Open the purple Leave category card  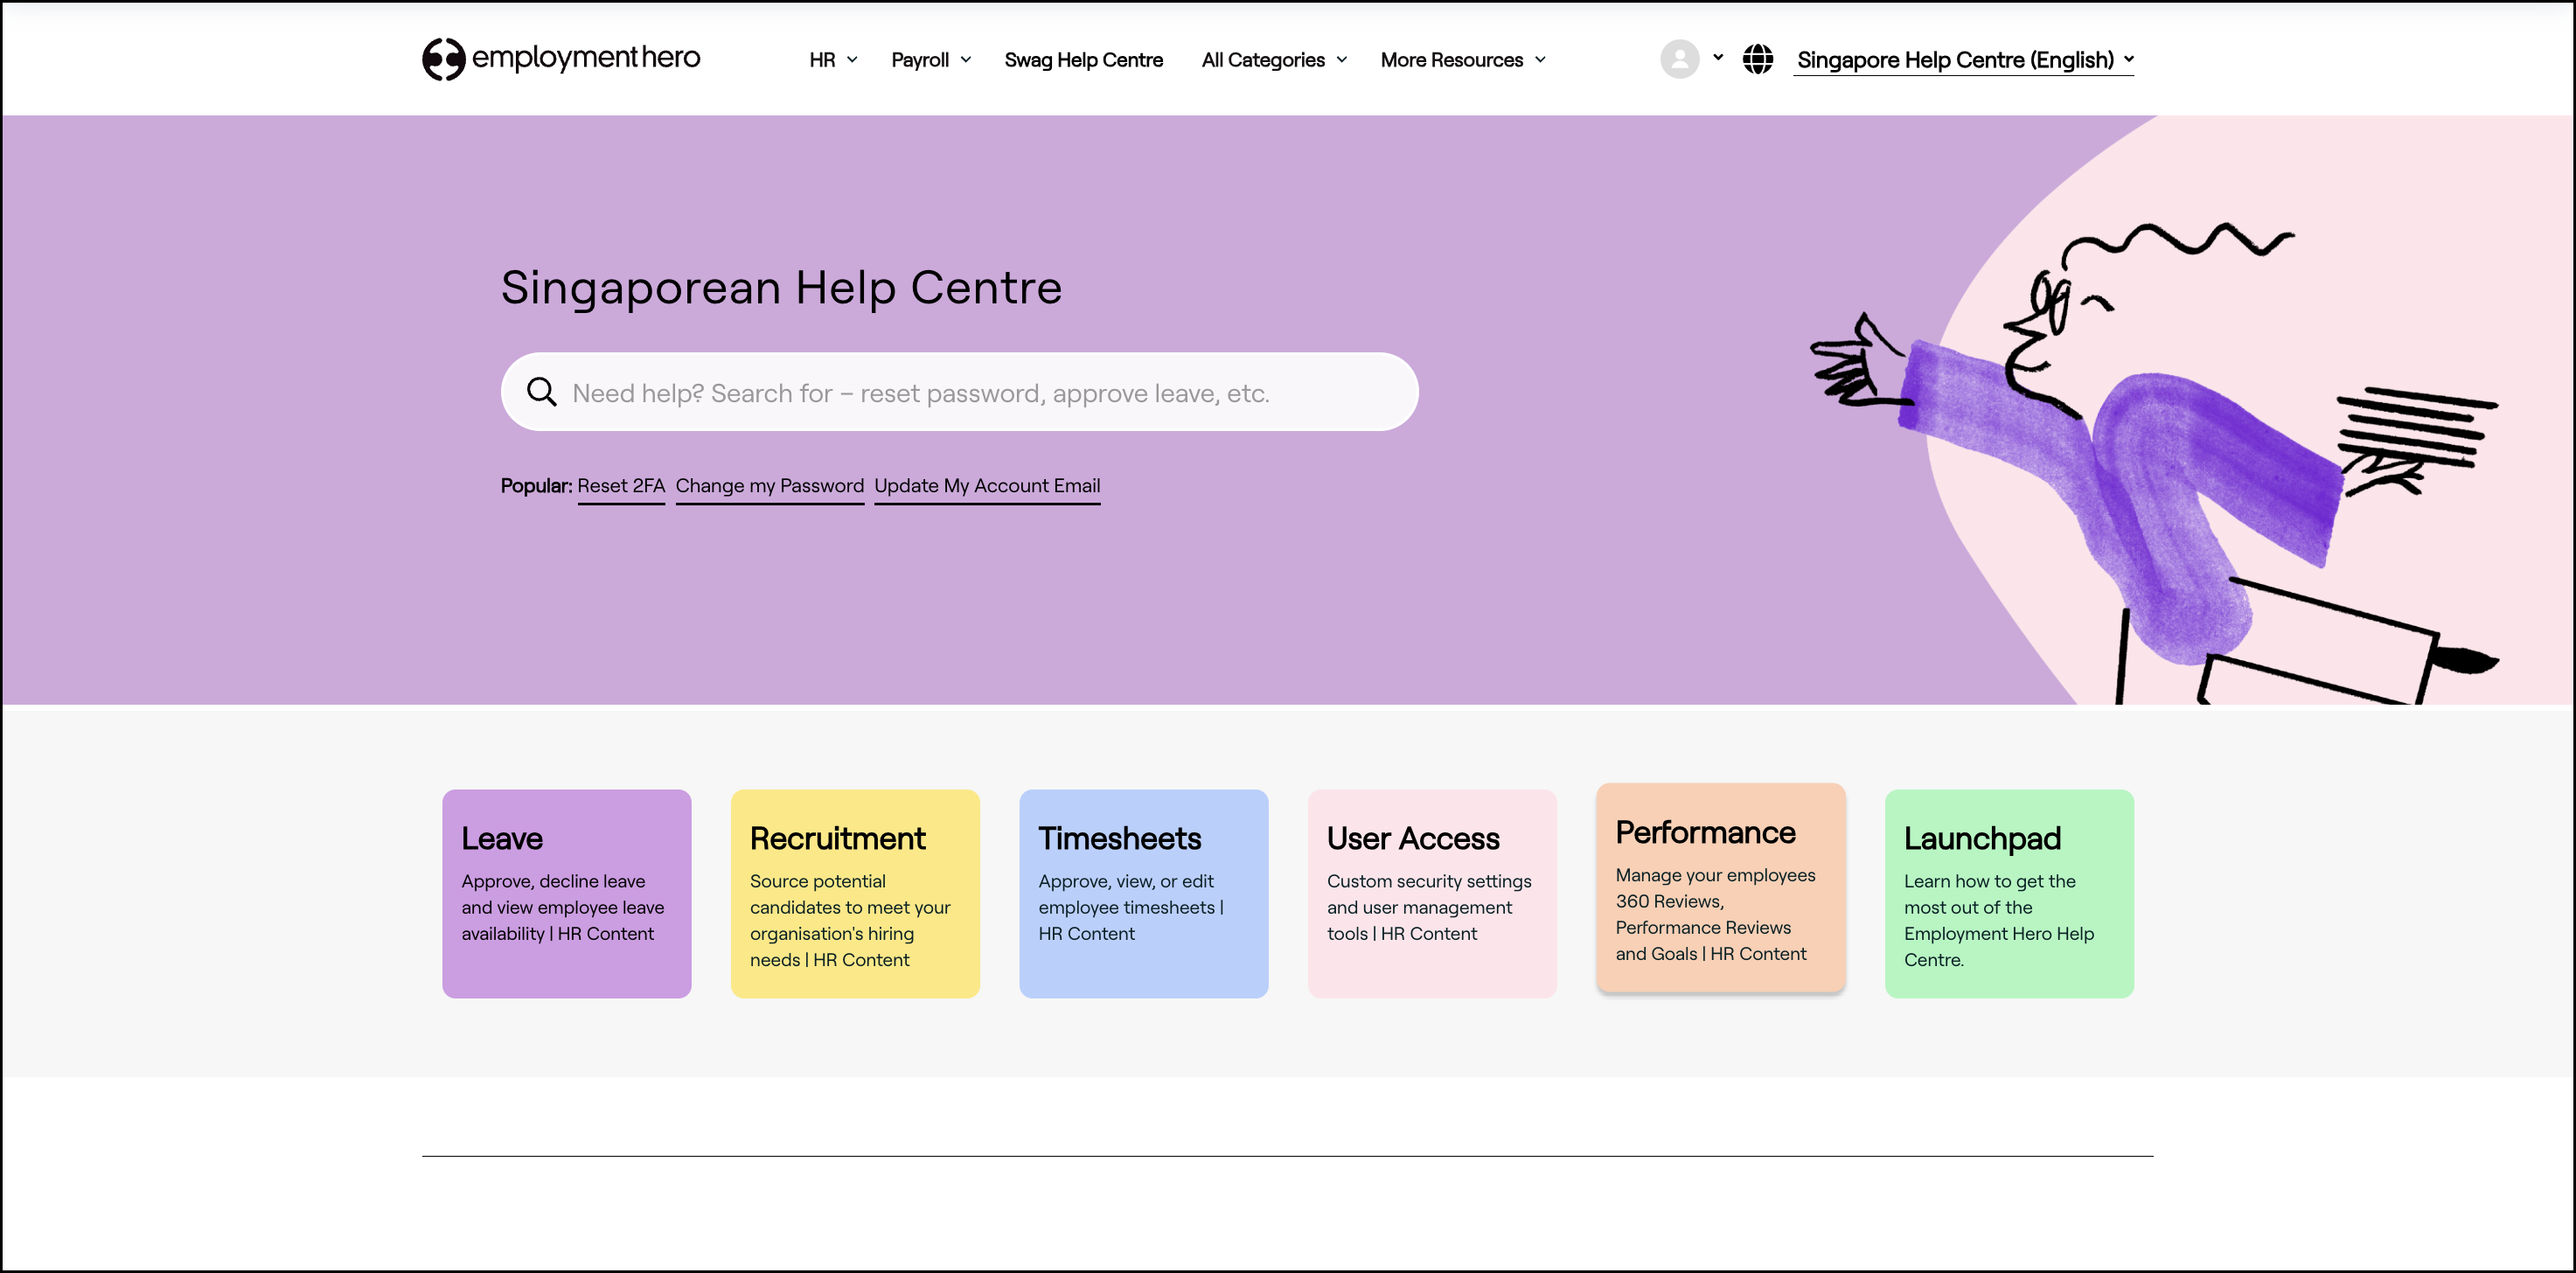click(566, 893)
